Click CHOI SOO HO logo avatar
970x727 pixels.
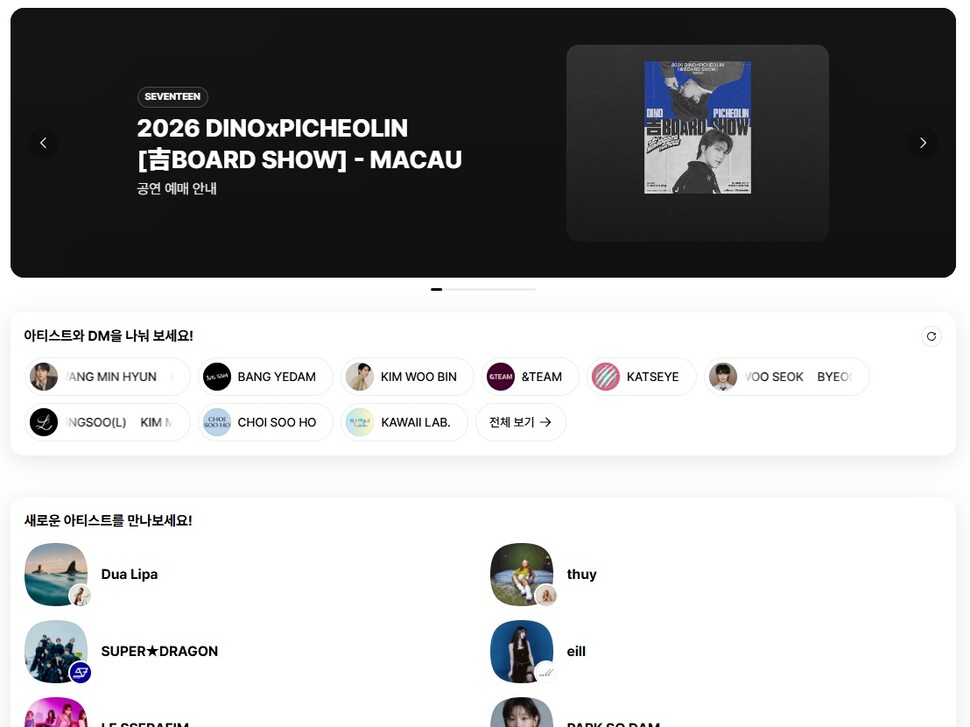(x=217, y=423)
